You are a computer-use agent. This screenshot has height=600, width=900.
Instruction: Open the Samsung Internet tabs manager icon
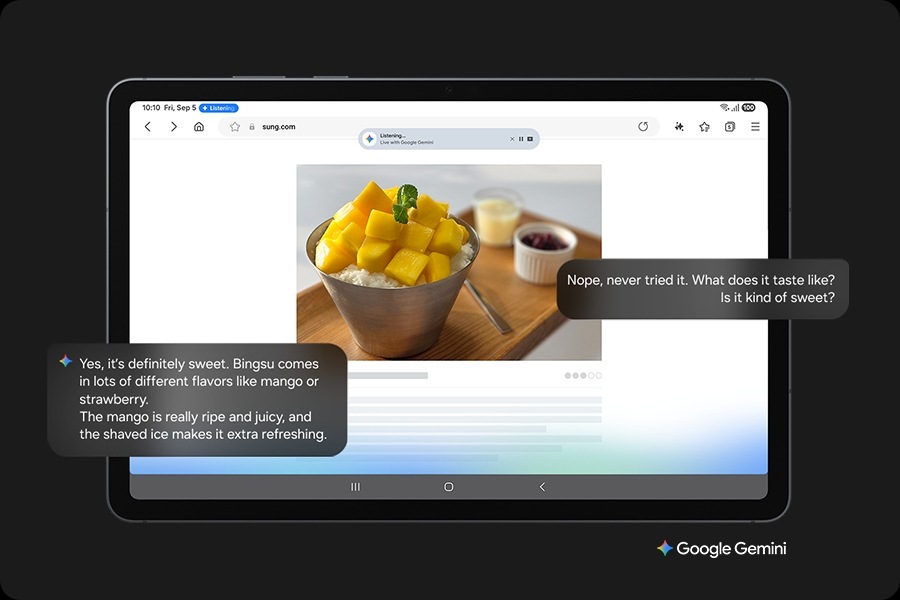click(x=729, y=127)
